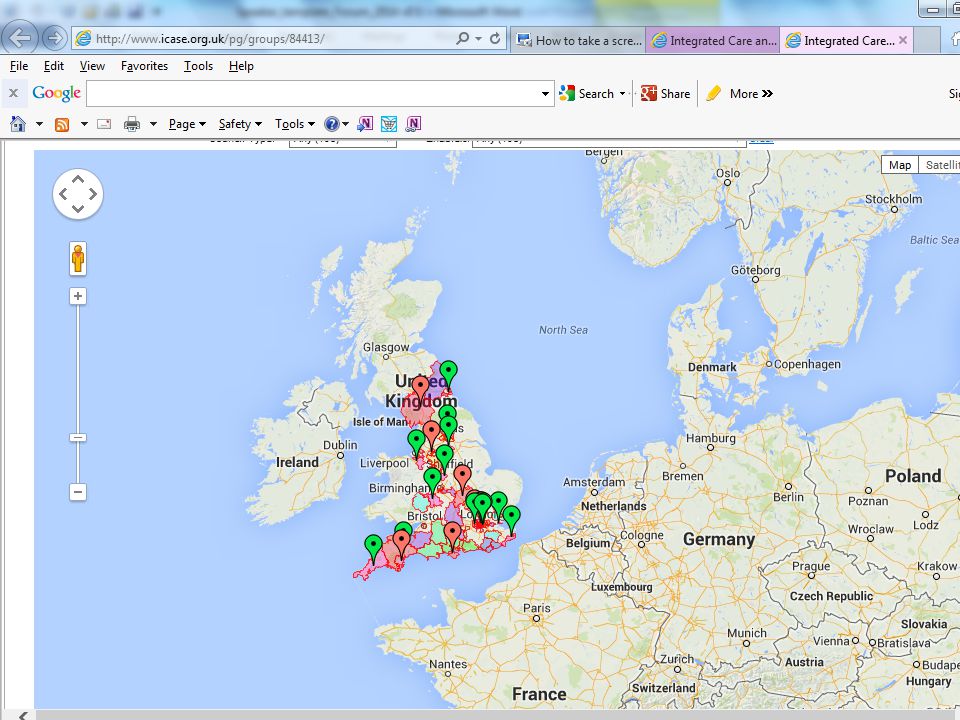Click the printer icon
The height and width of the screenshot is (720, 960).
pyautogui.click(x=132, y=124)
